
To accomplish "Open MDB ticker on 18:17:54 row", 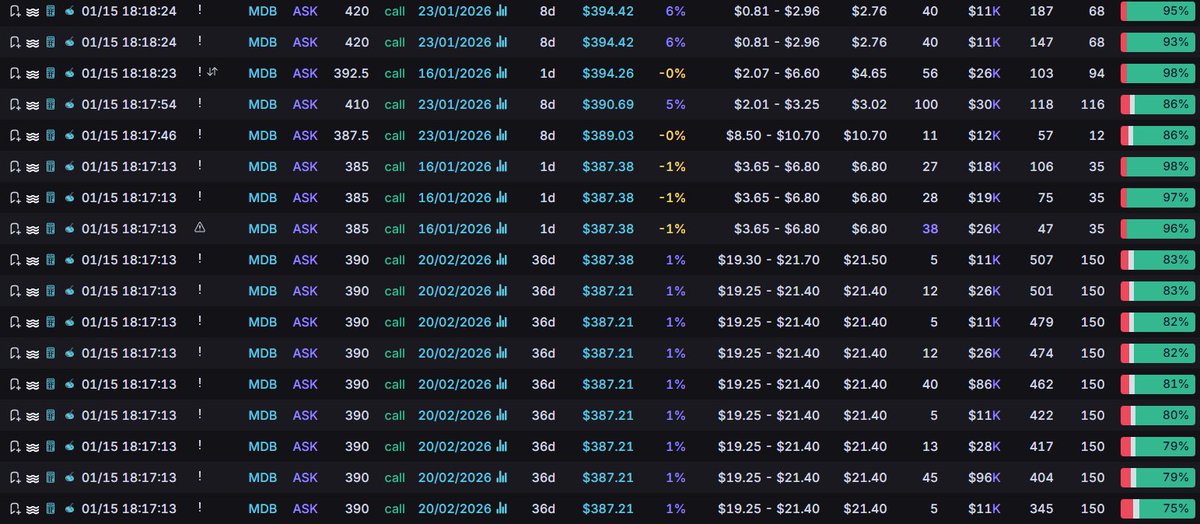I will click(x=263, y=105).
